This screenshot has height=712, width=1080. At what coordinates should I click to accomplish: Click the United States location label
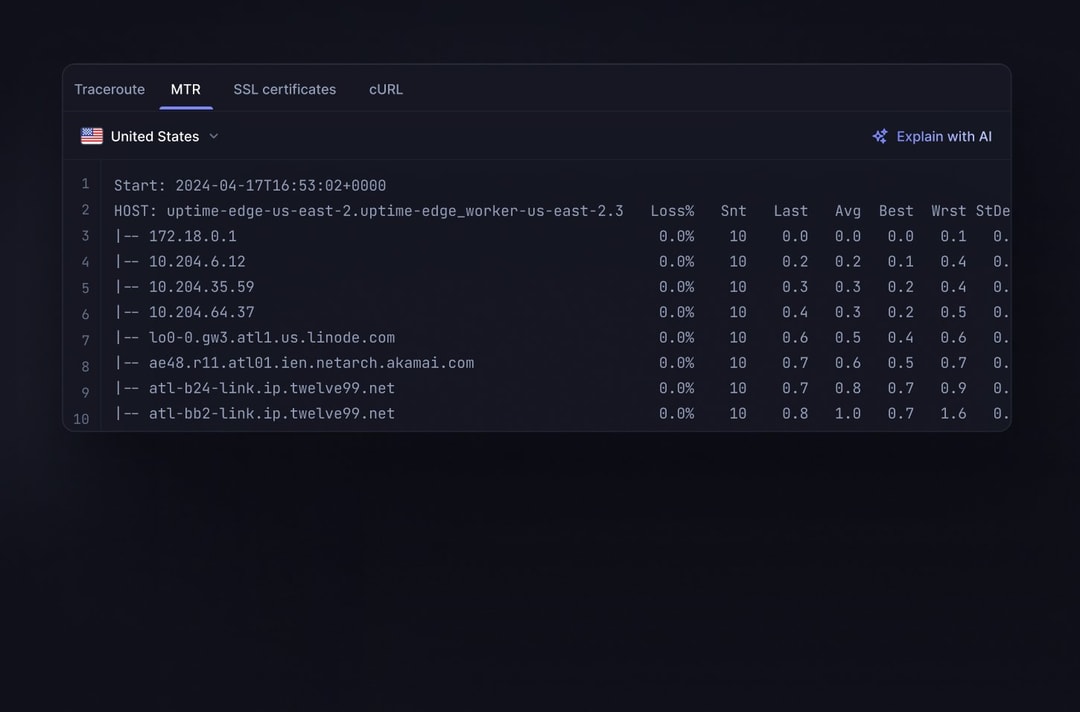(x=155, y=136)
